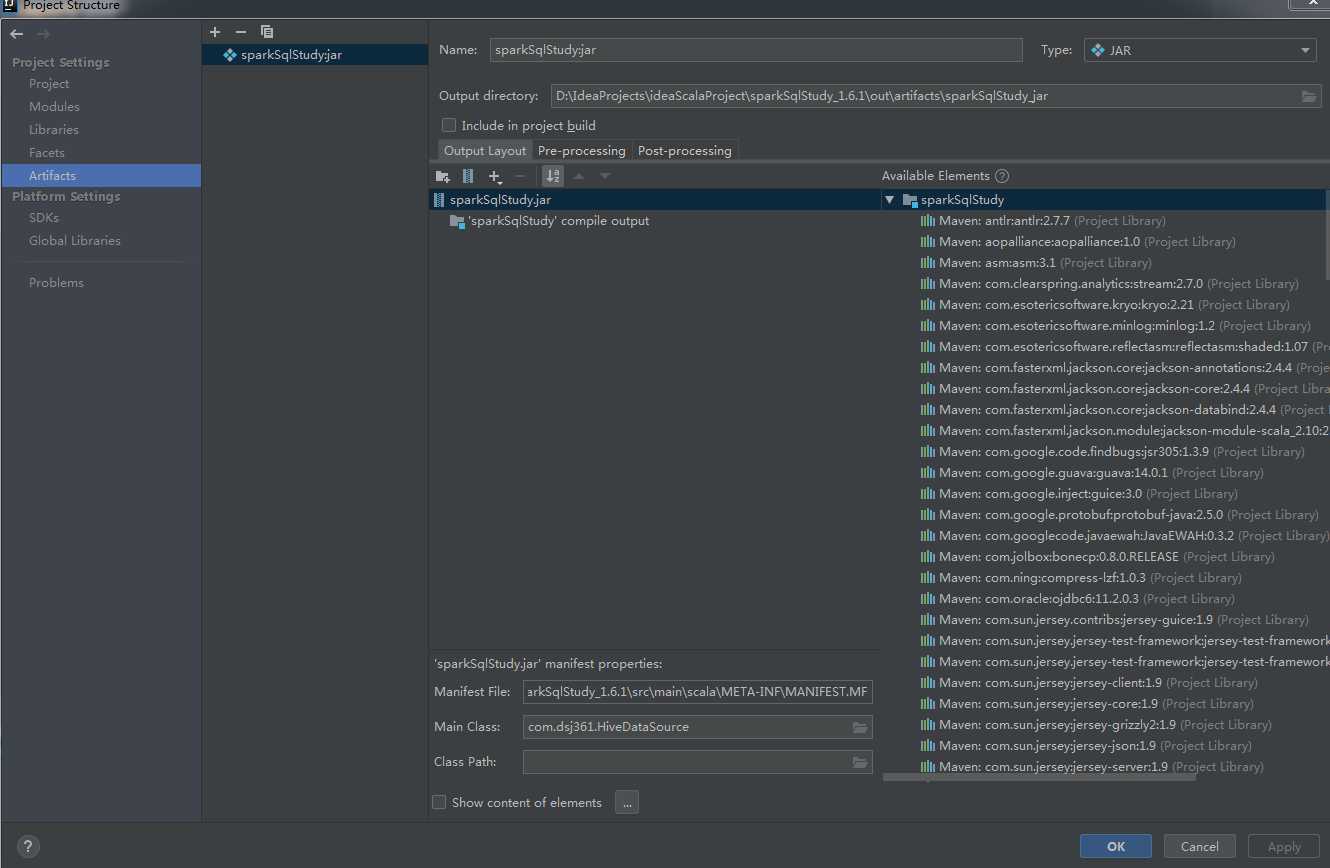The image size is (1330, 868).
Task: Click the Manifest File field
Action: [x=698, y=692]
